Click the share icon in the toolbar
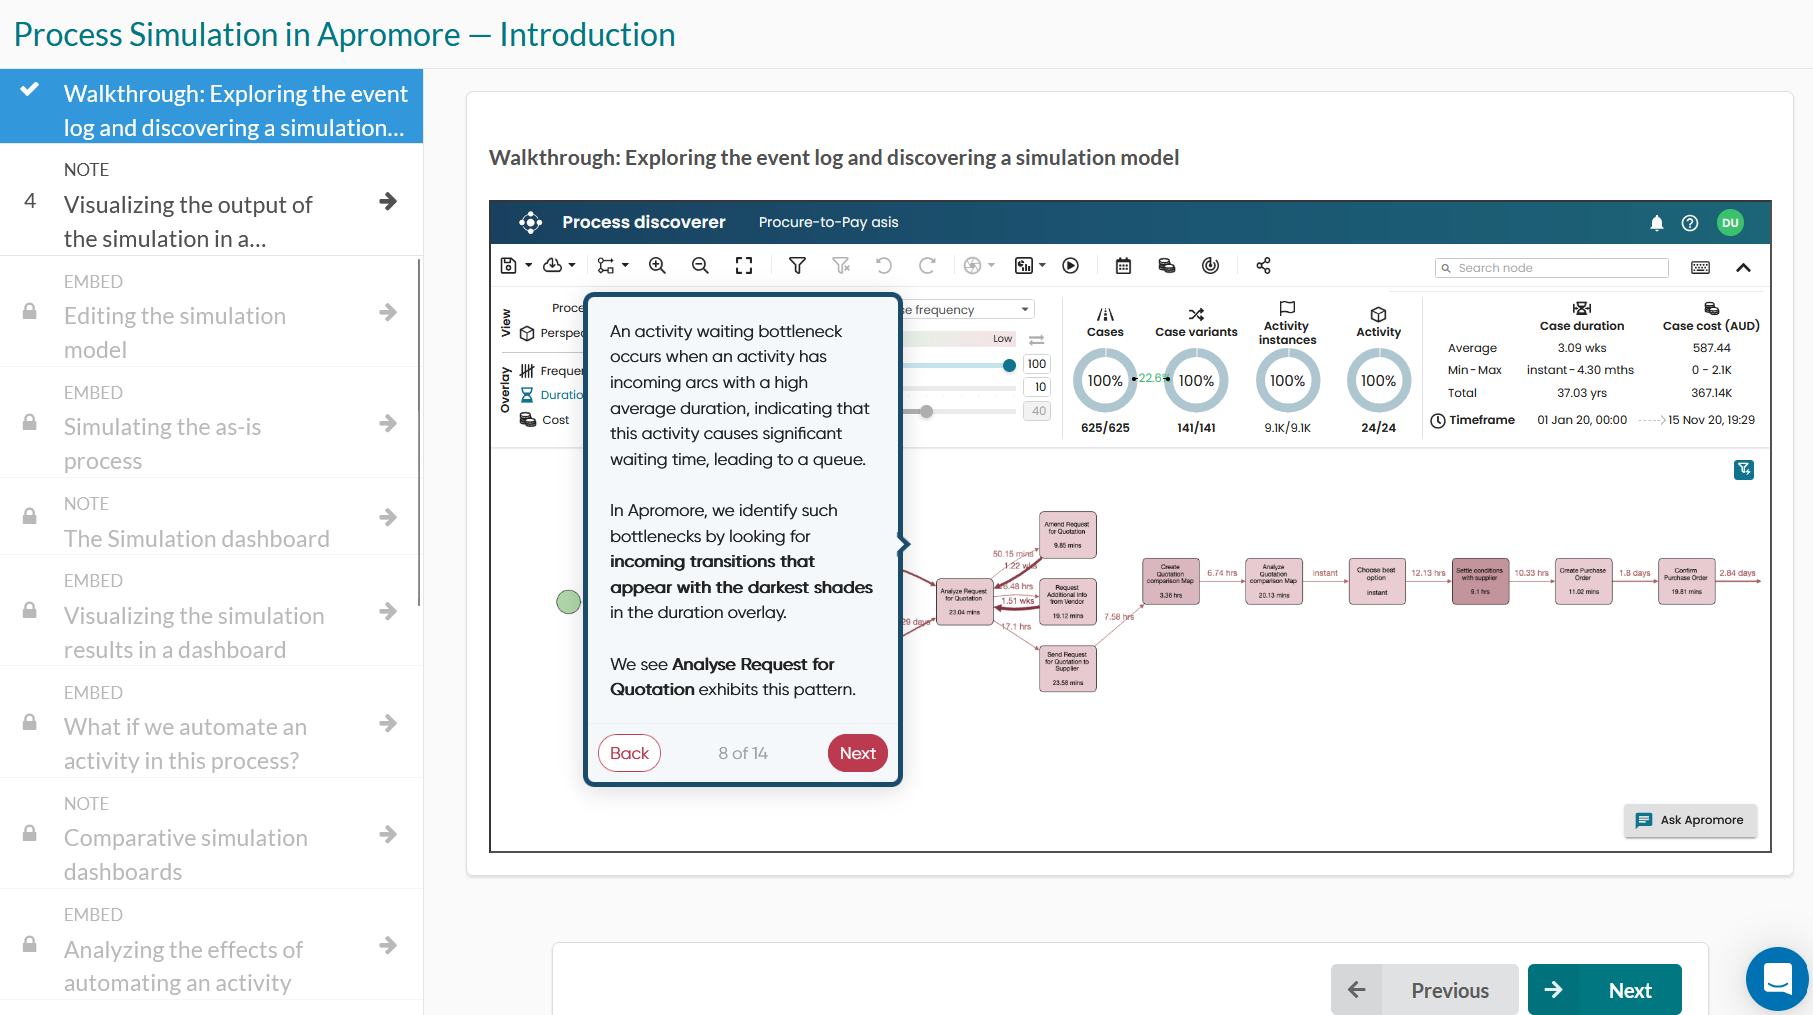Viewport: 1813px width, 1015px height. pyautogui.click(x=1262, y=265)
